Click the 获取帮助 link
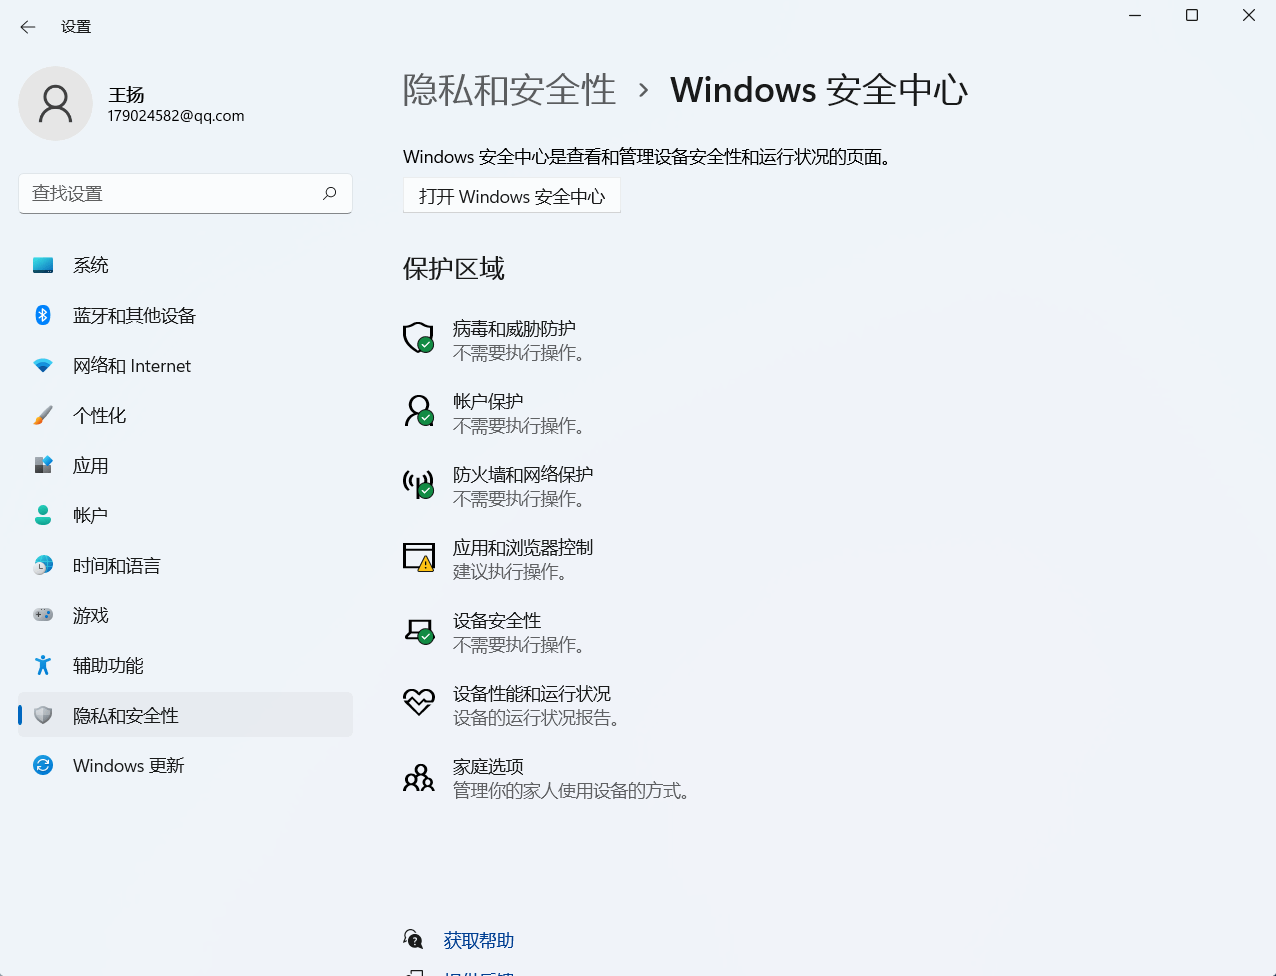This screenshot has height=976, width=1276. tap(477, 939)
